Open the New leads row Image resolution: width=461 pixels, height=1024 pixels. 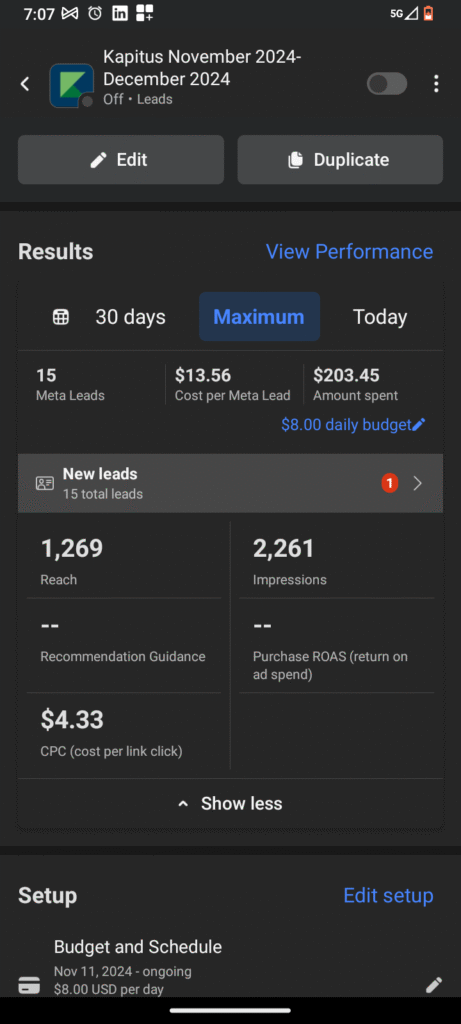pyautogui.click(x=230, y=483)
